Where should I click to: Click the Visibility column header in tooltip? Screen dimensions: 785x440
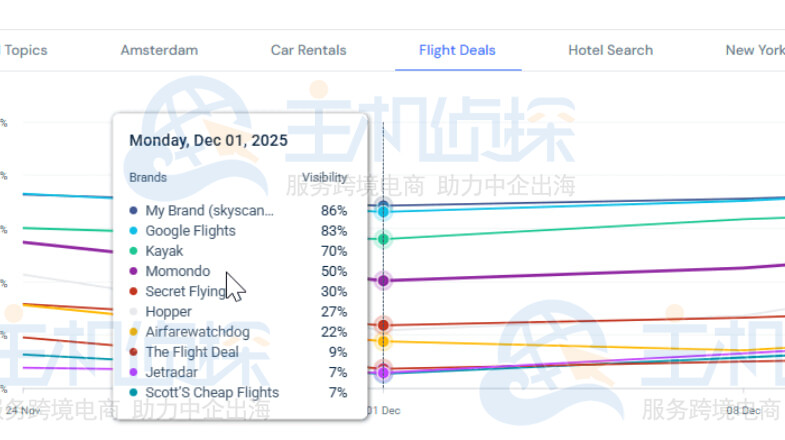coord(325,178)
